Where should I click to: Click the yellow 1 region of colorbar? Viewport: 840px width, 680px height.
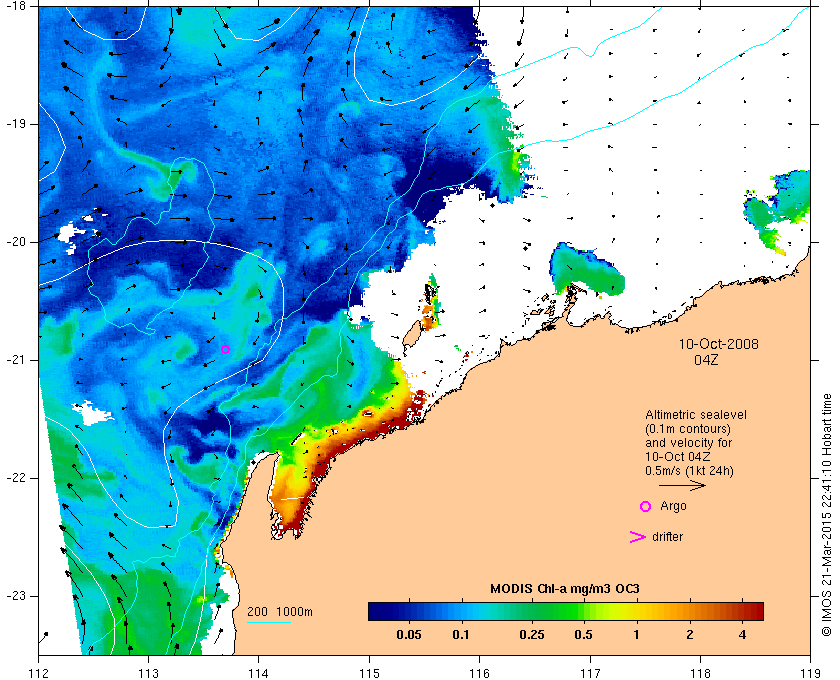pos(636,611)
